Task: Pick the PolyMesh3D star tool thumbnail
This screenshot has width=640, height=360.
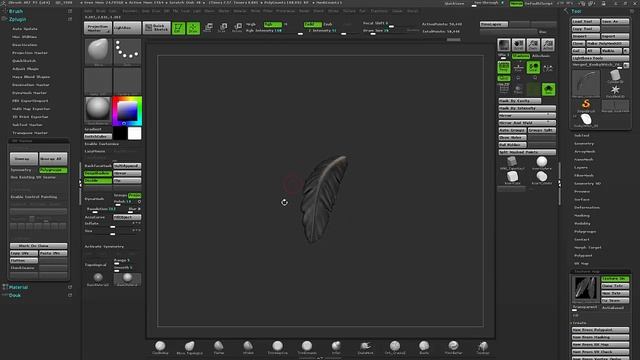Action: pyautogui.click(x=615, y=91)
